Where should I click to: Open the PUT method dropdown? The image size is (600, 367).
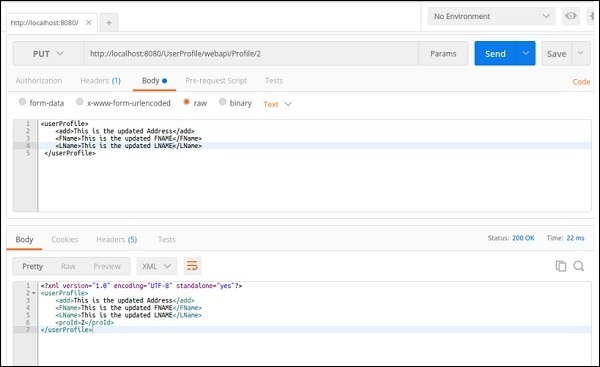(x=48, y=54)
